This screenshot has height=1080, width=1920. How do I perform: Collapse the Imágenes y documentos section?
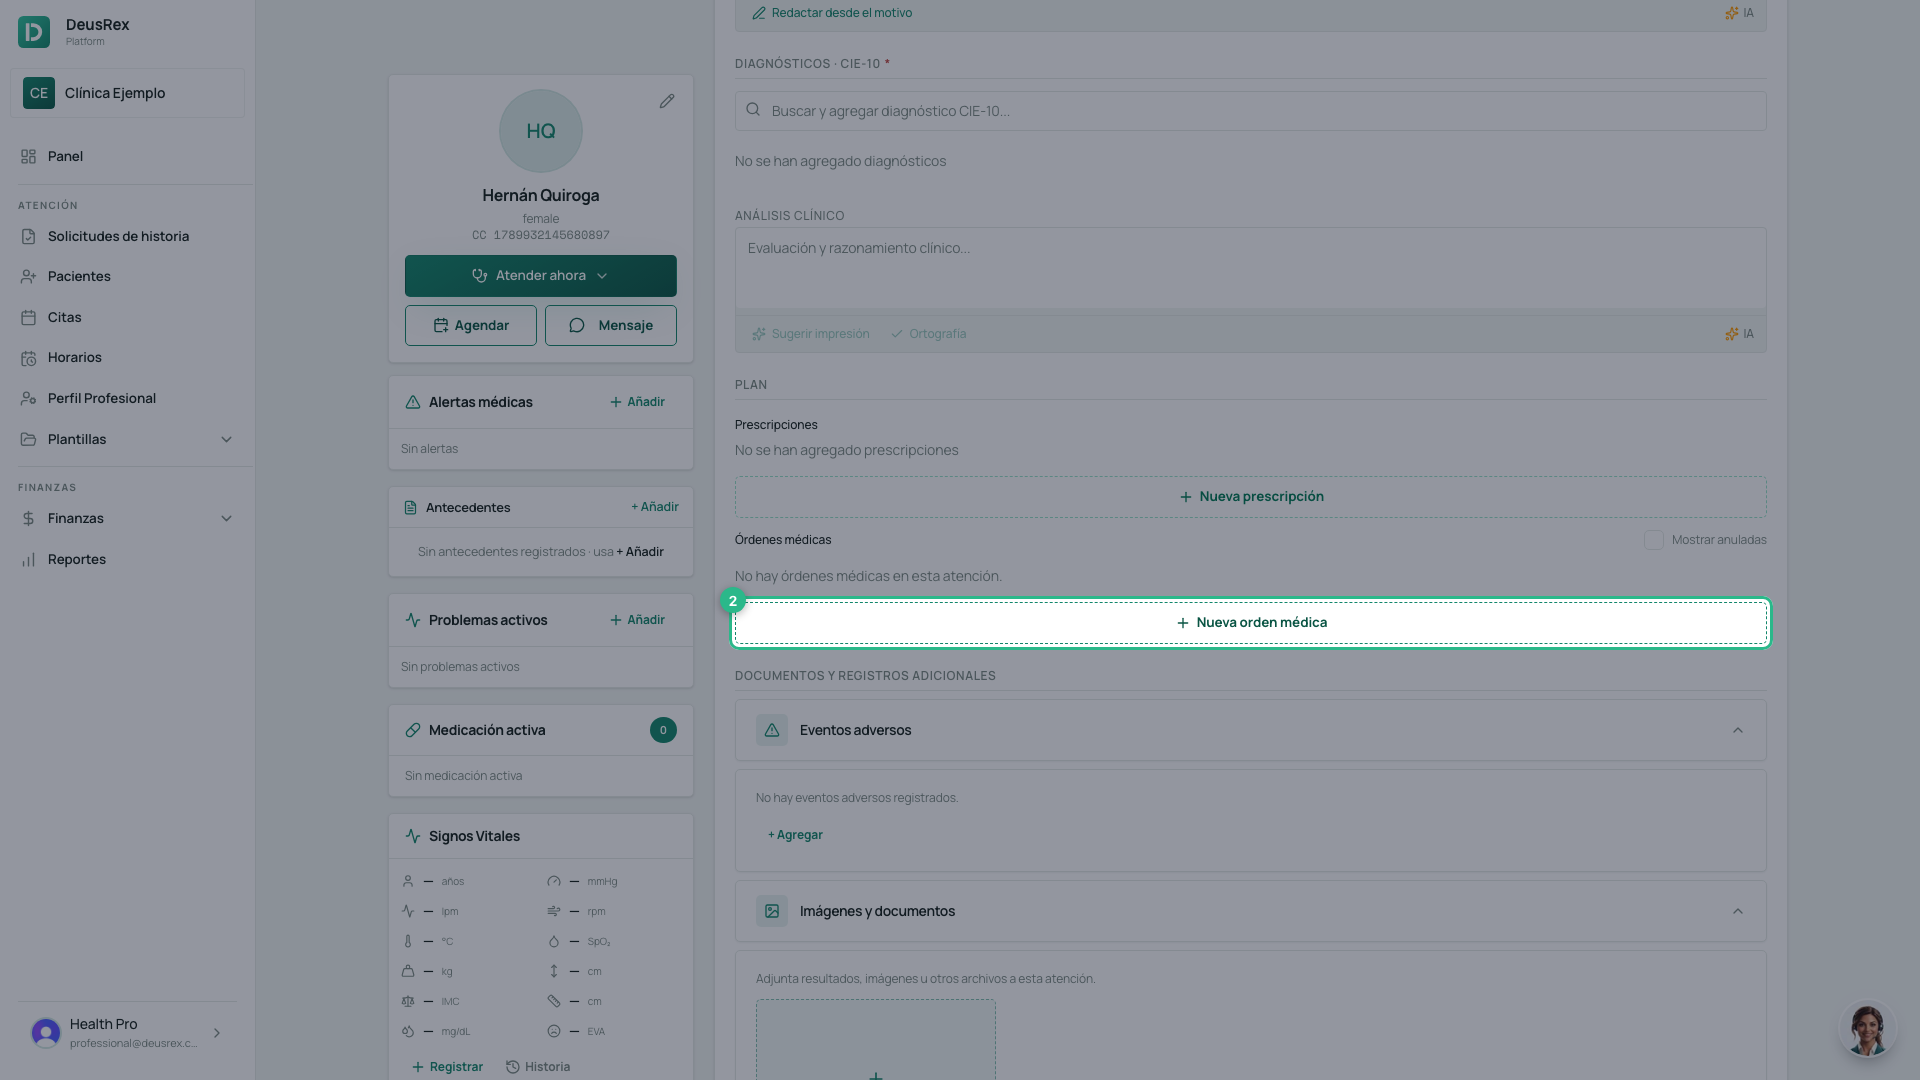[x=1738, y=911]
